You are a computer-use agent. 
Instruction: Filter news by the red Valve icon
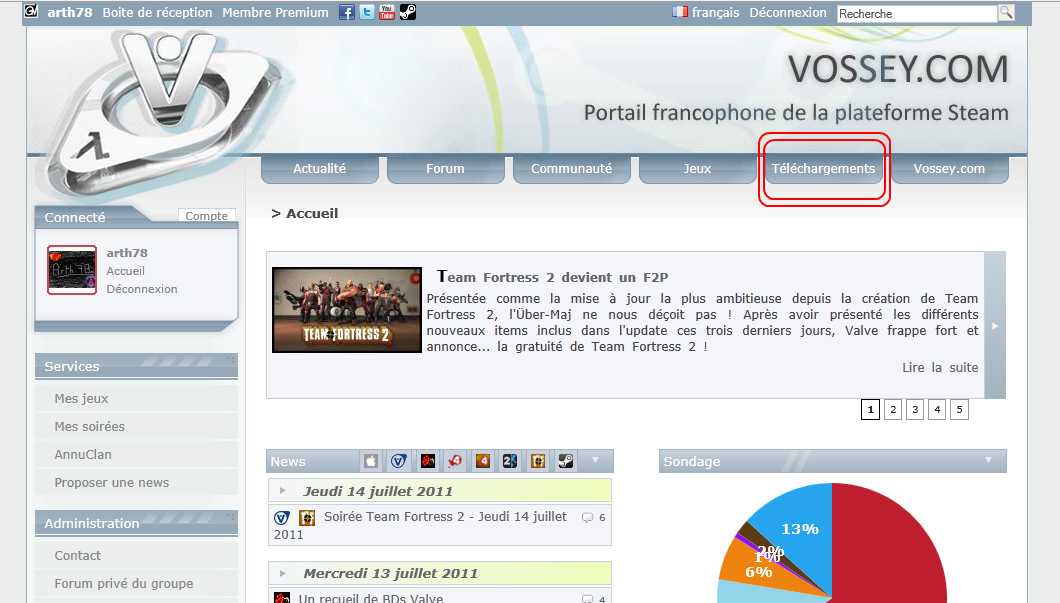[427, 461]
